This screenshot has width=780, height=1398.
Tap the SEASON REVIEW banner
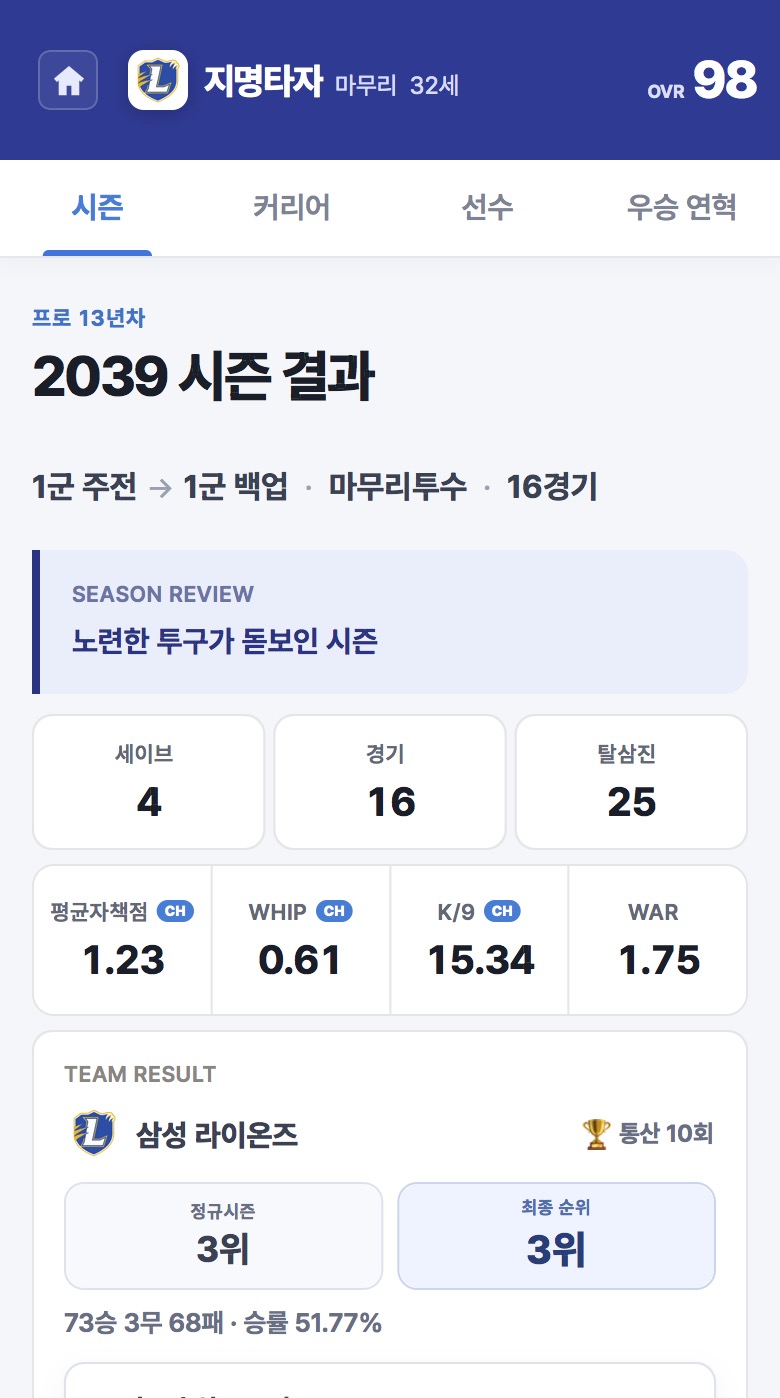(390, 622)
